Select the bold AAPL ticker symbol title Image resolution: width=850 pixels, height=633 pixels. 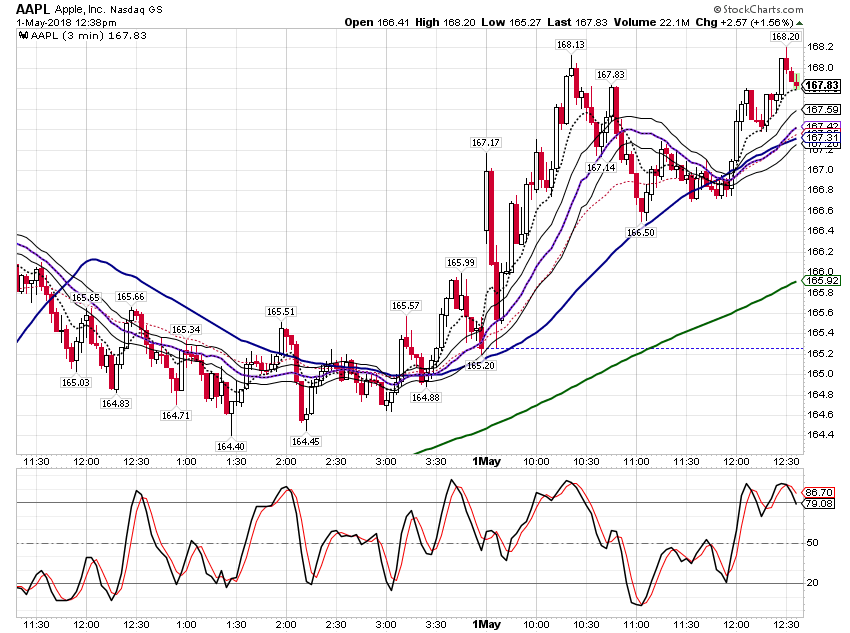tap(33, 9)
